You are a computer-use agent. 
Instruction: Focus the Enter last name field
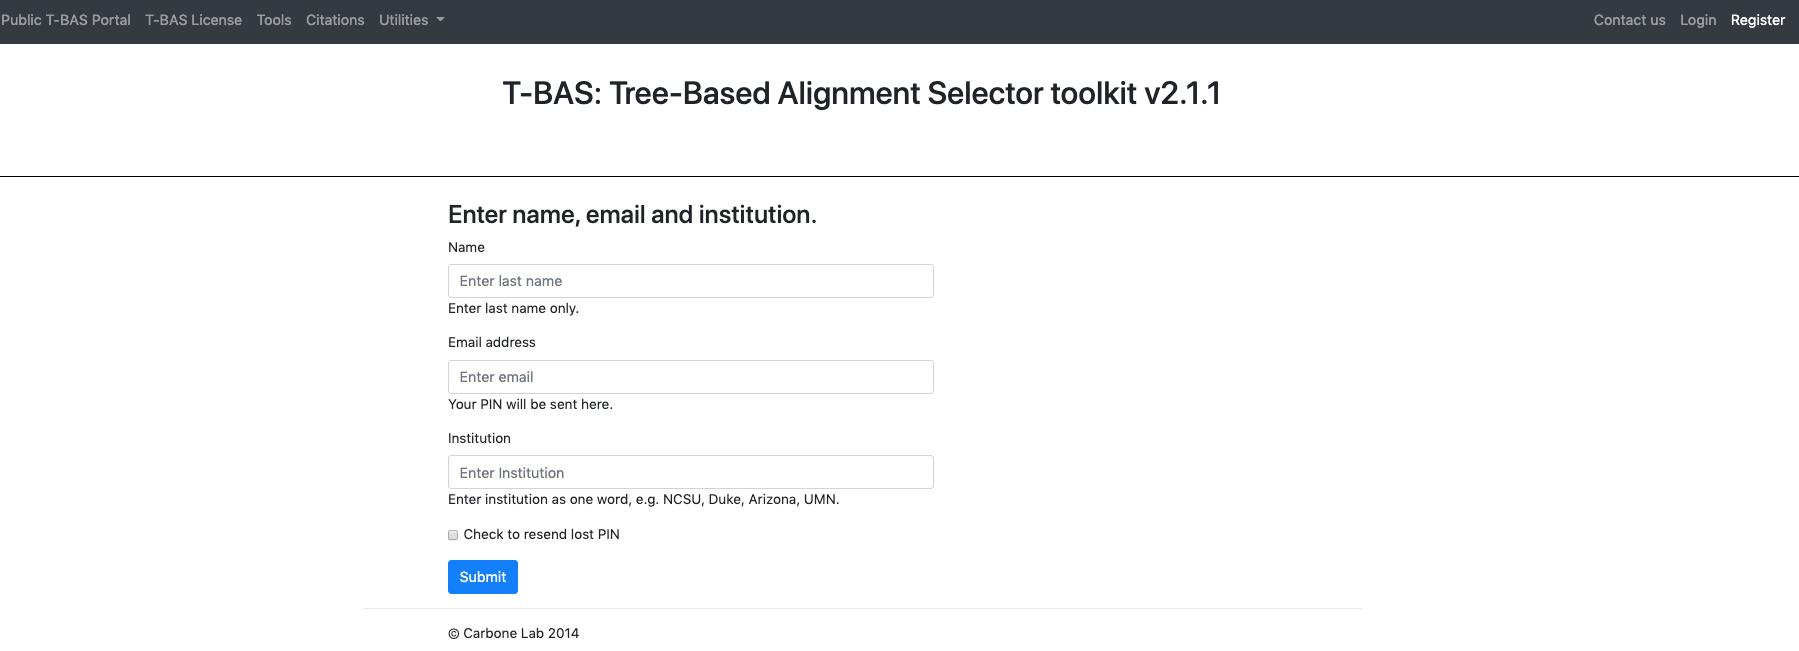(691, 281)
